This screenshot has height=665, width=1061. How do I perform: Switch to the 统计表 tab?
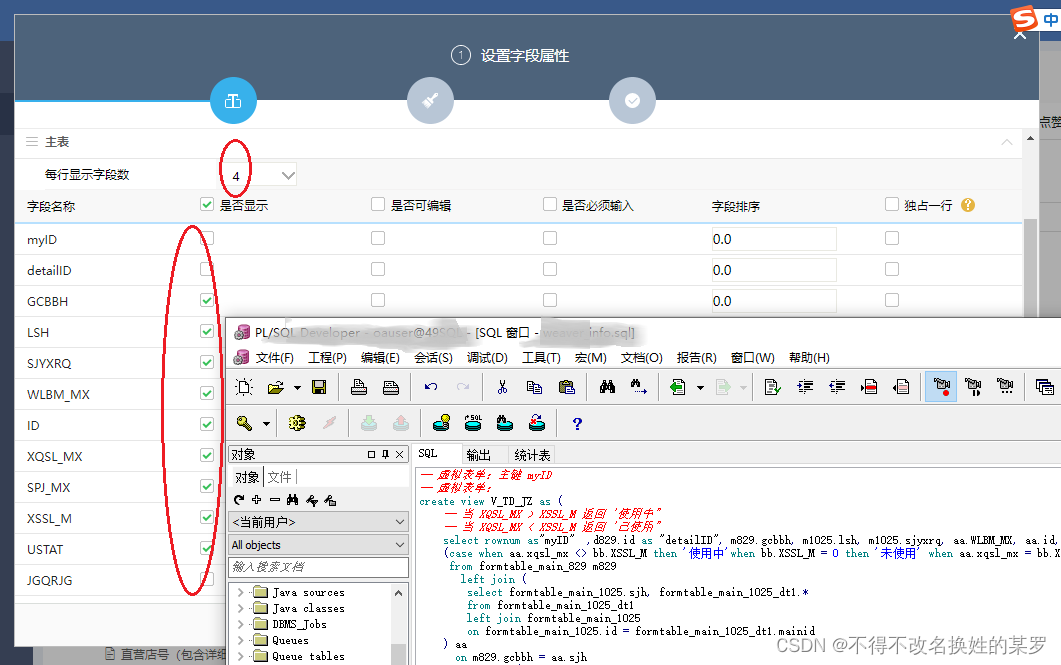pos(533,455)
